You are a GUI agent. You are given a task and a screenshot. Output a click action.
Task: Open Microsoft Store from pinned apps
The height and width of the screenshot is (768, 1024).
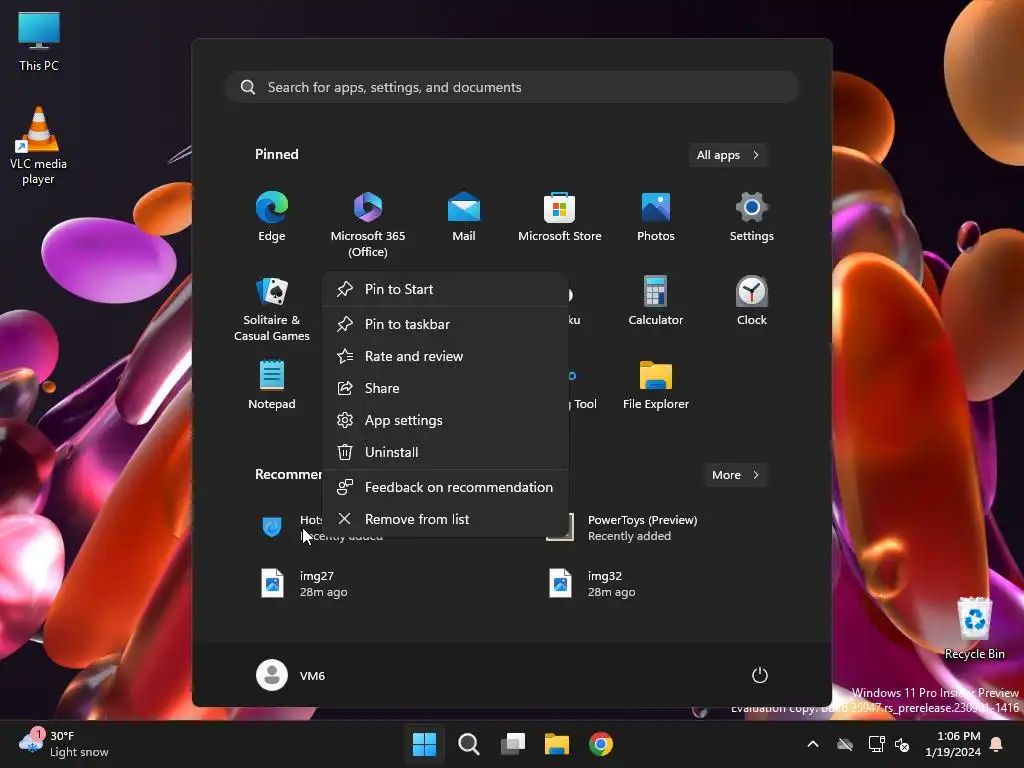click(x=560, y=216)
